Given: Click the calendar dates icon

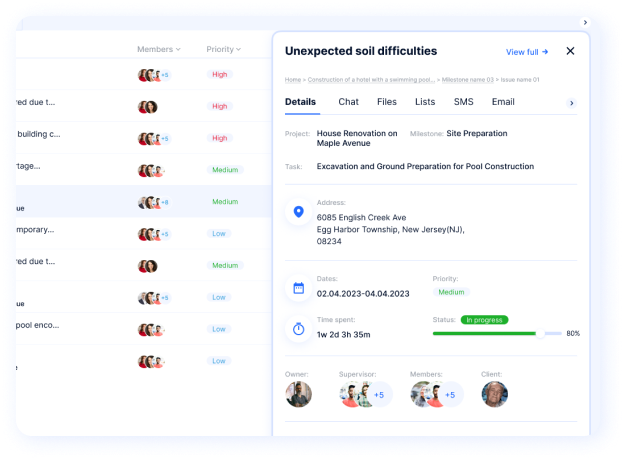Looking at the screenshot, I should pos(298,288).
